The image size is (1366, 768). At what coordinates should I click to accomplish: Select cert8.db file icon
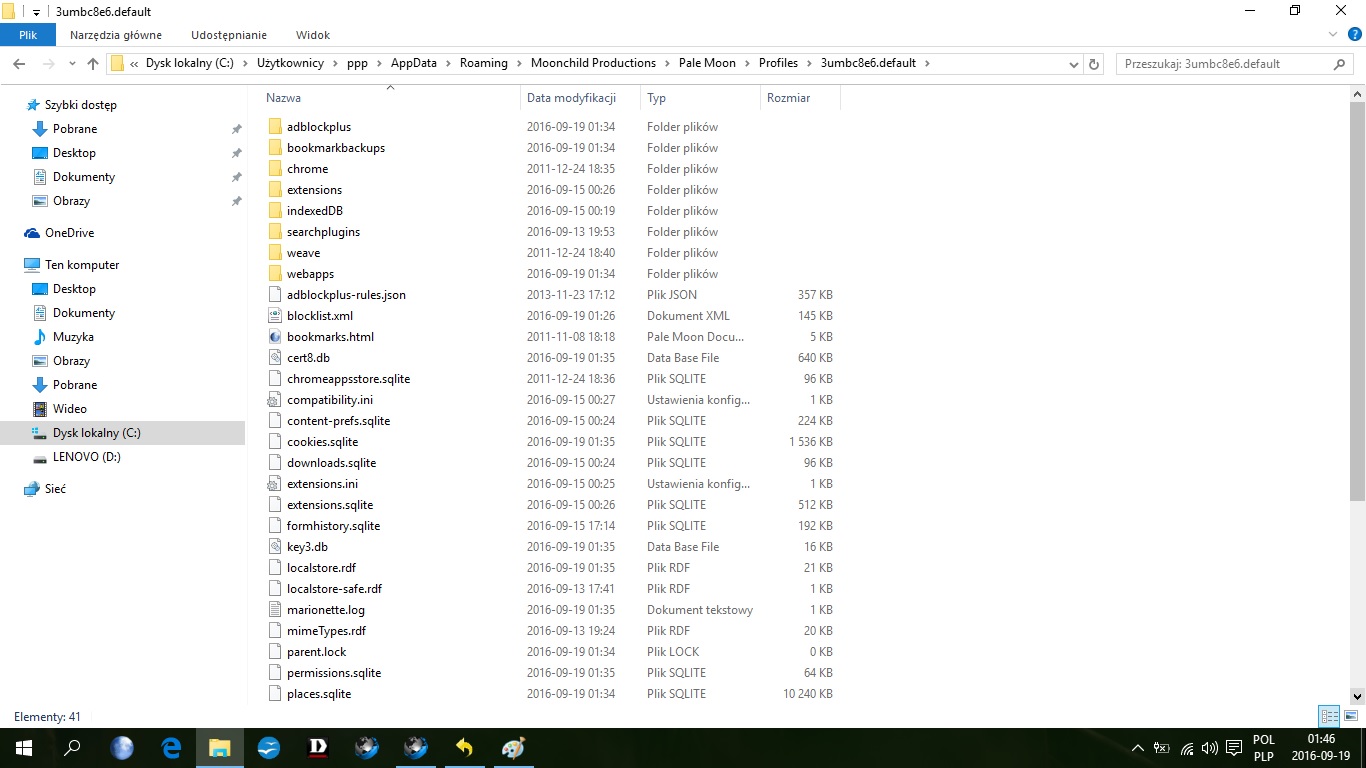coord(277,358)
